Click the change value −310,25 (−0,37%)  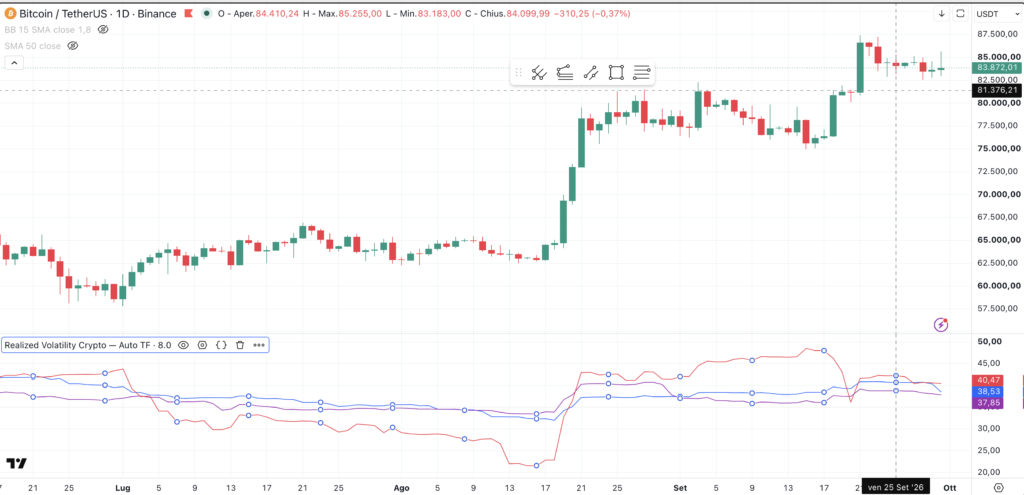pyautogui.click(x=592, y=13)
